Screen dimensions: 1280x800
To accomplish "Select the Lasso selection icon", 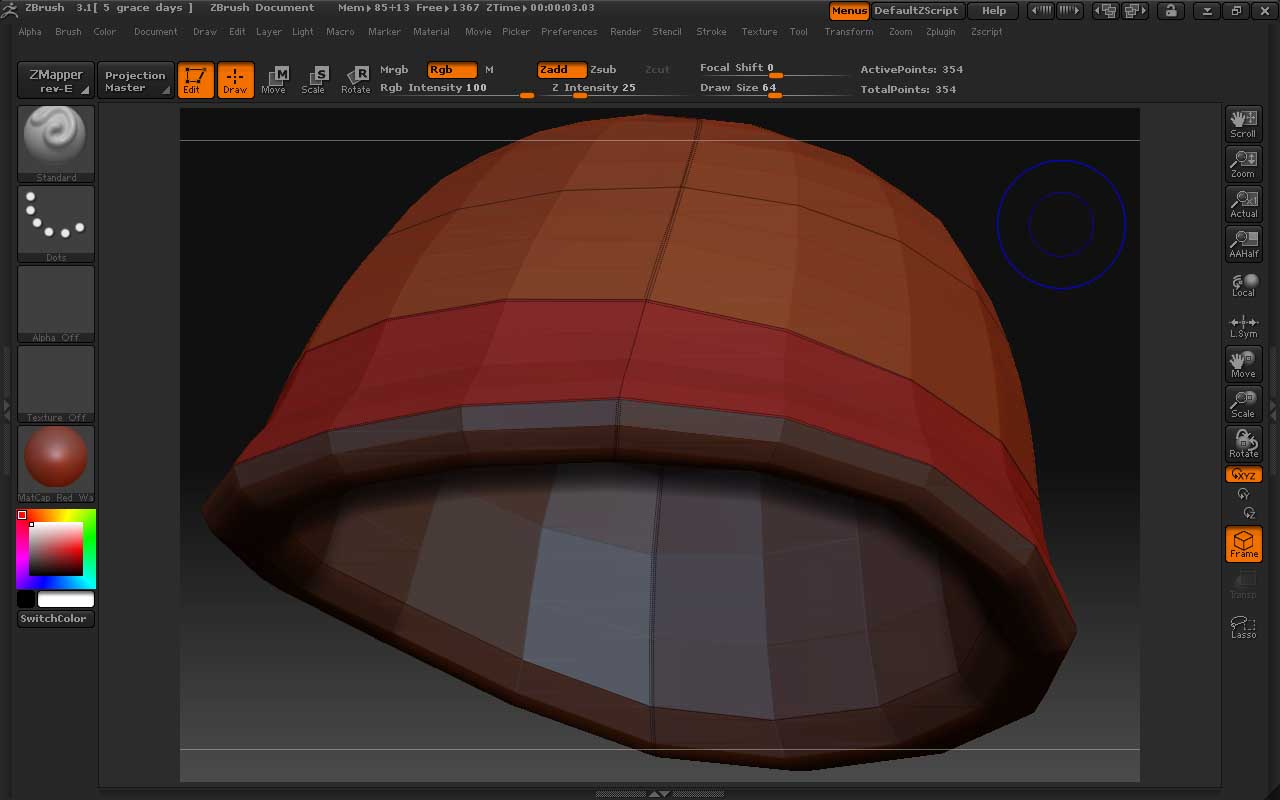I will pos(1243,627).
